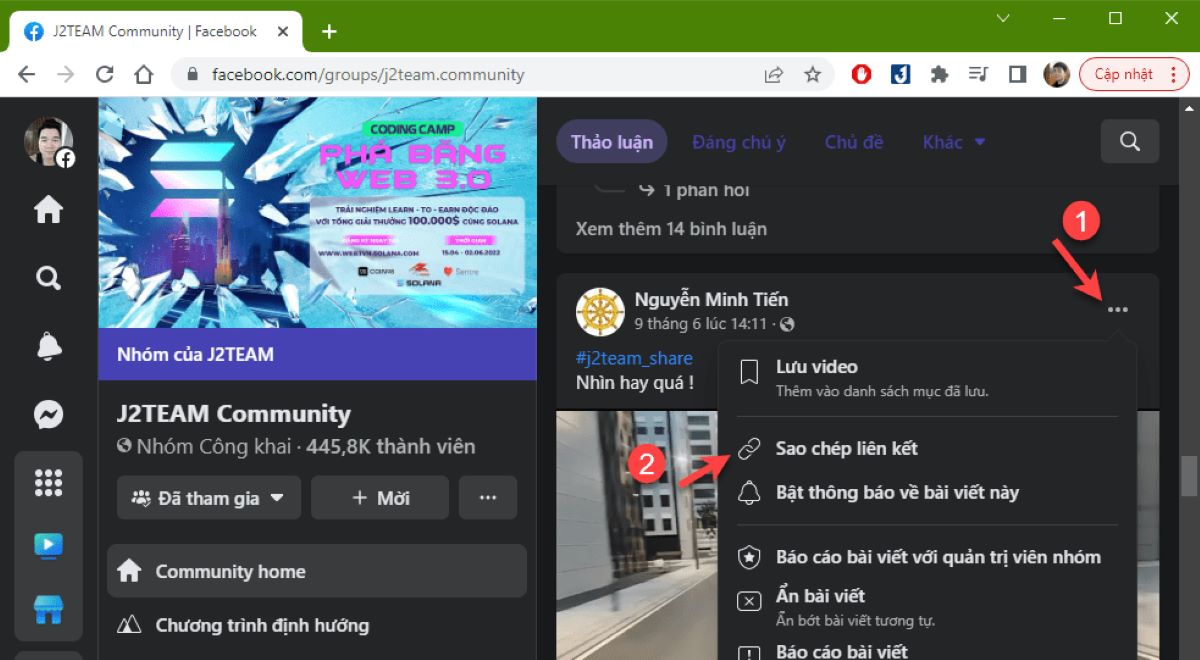This screenshot has width=1200, height=660.
Task: Click the browser home icon
Action: click(143, 74)
